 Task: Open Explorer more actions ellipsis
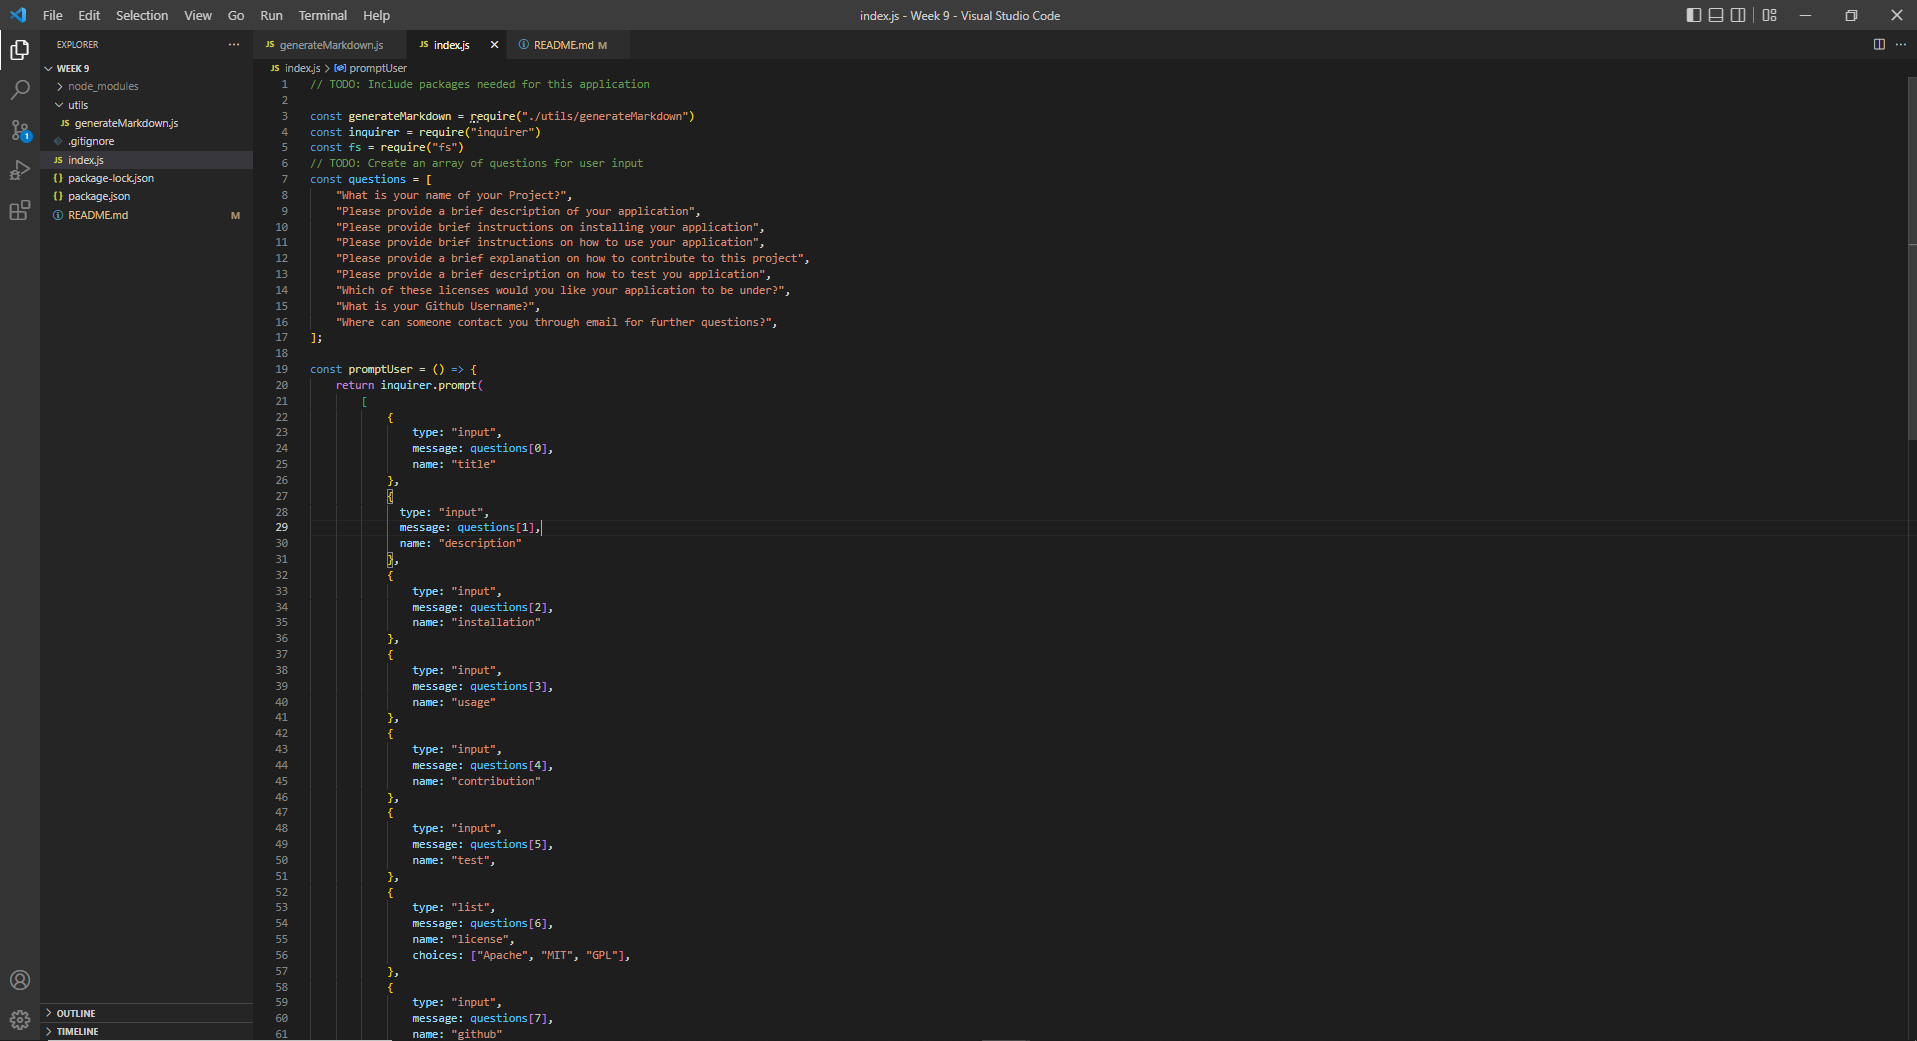tap(233, 44)
